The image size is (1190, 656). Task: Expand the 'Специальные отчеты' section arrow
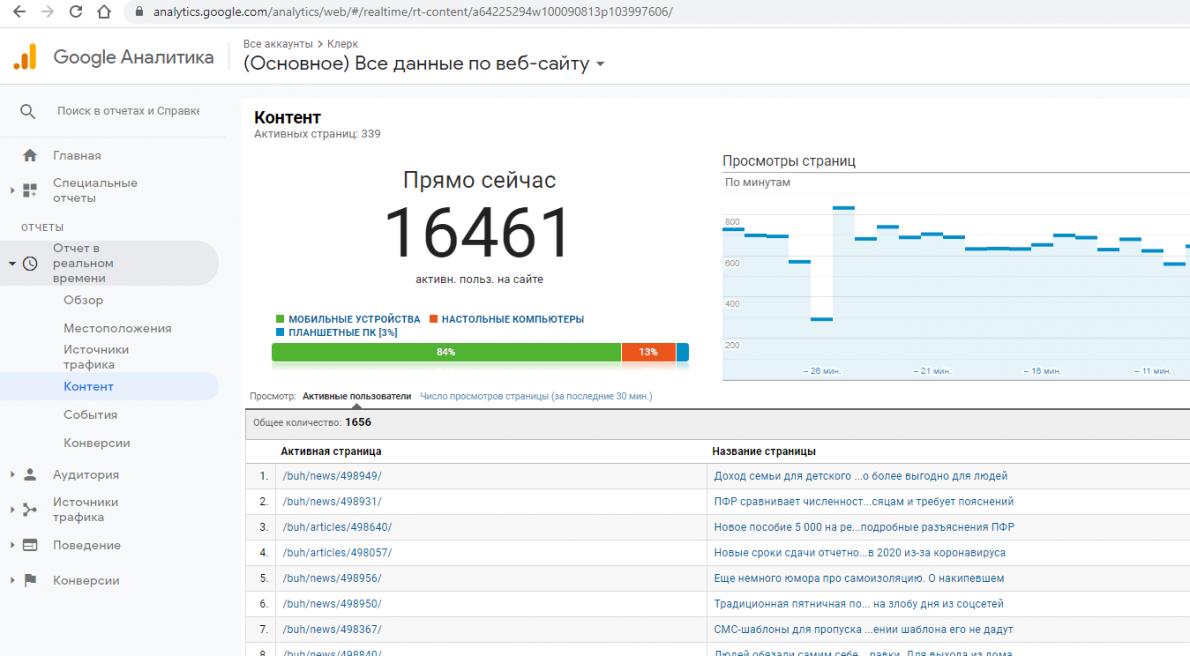click(x=12, y=190)
